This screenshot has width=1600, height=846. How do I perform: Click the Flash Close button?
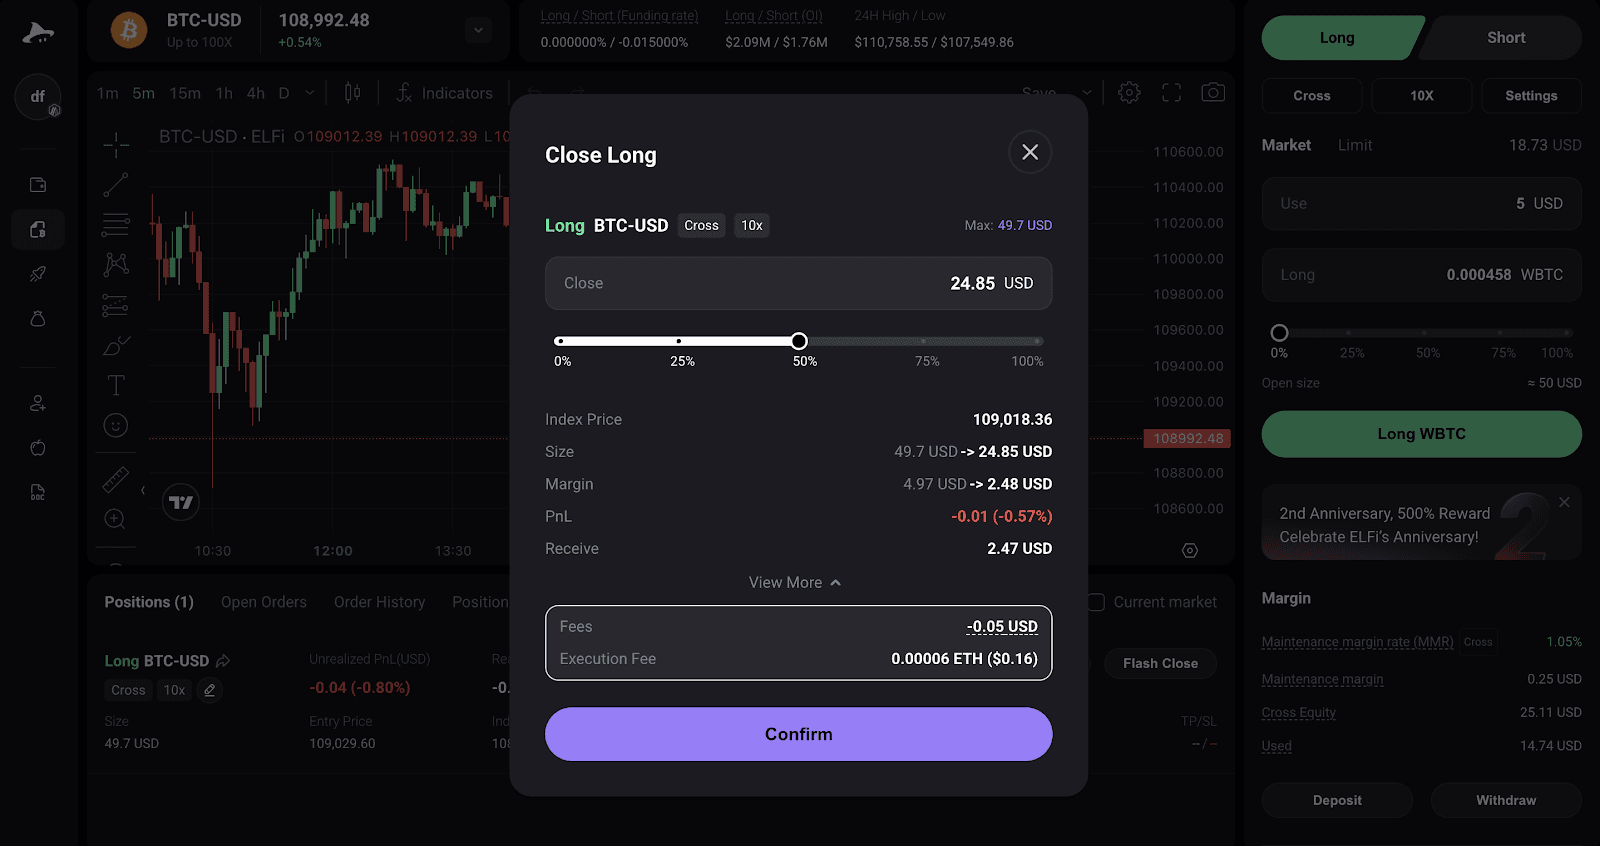click(x=1160, y=663)
